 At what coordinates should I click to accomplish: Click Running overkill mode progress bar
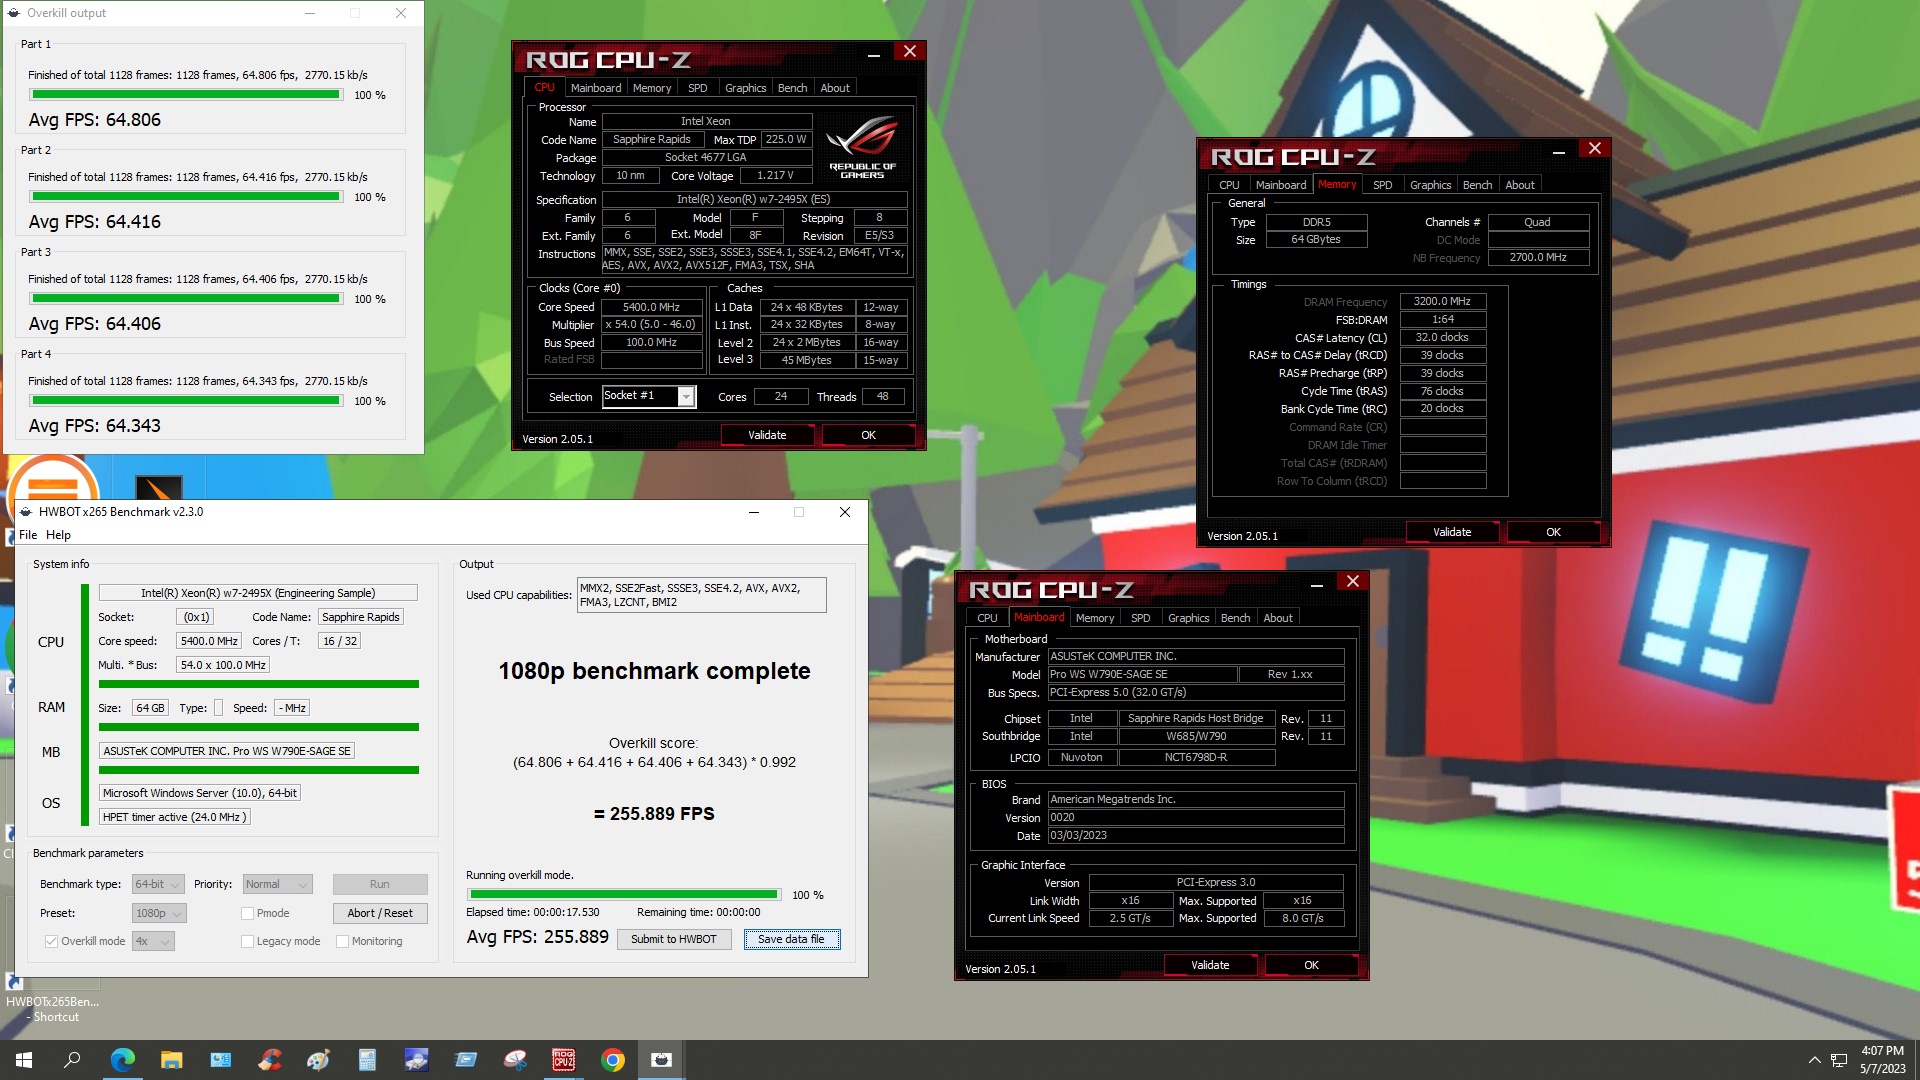pyautogui.click(x=624, y=895)
